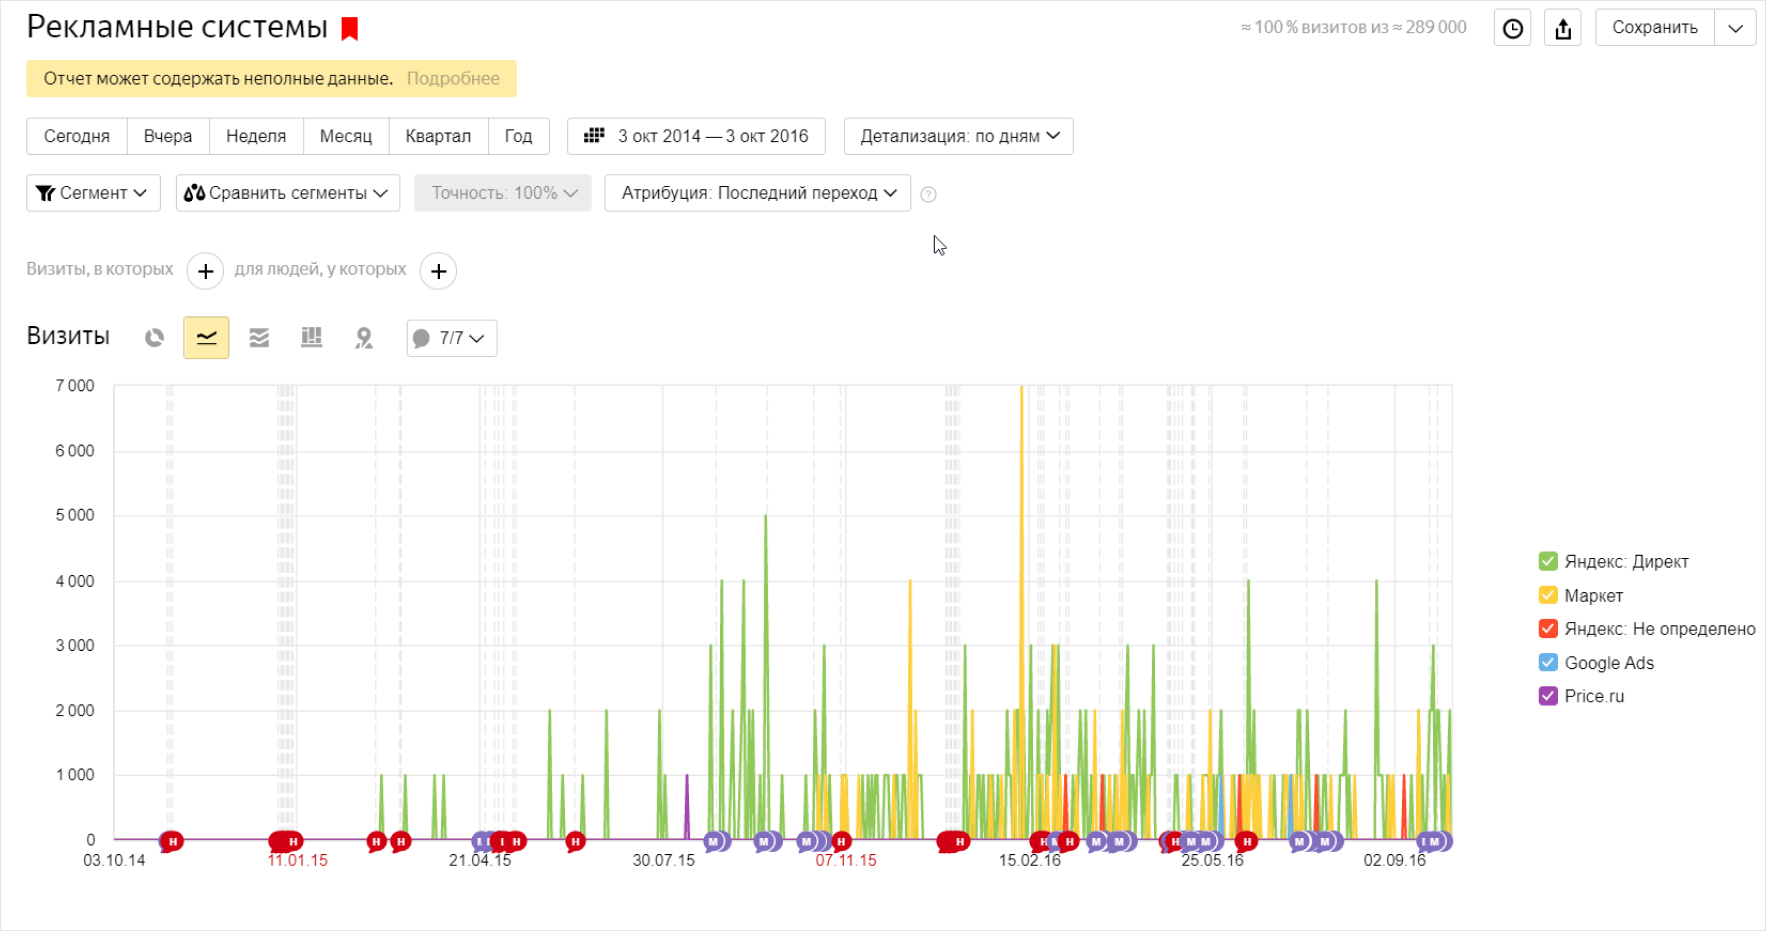Toggle Яндекс: Не определено series checkbox
This screenshot has height=931, width=1766.
[x=1548, y=628]
